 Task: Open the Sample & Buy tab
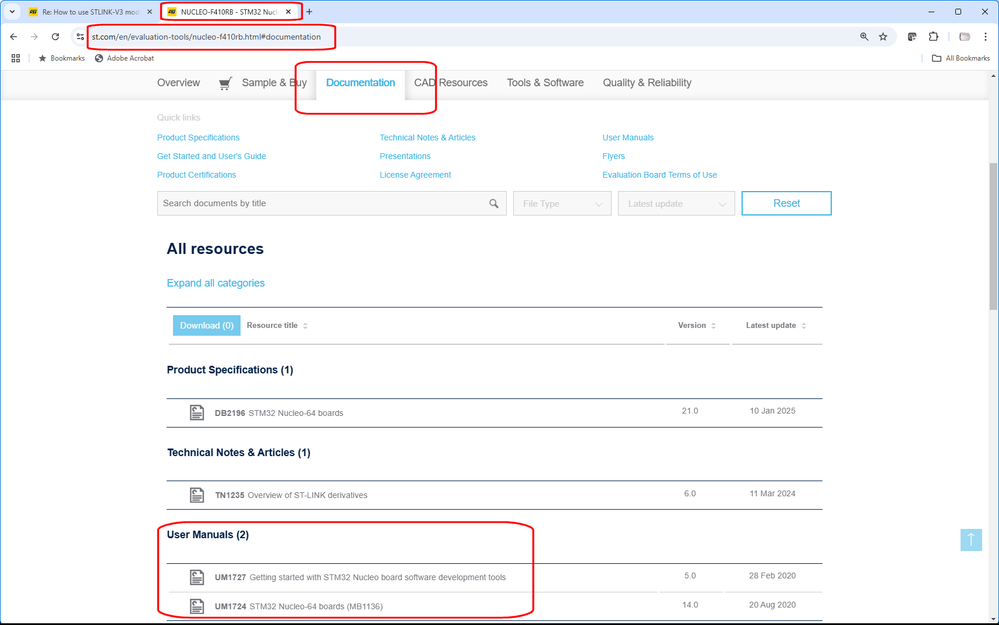[x=274, y=83]
